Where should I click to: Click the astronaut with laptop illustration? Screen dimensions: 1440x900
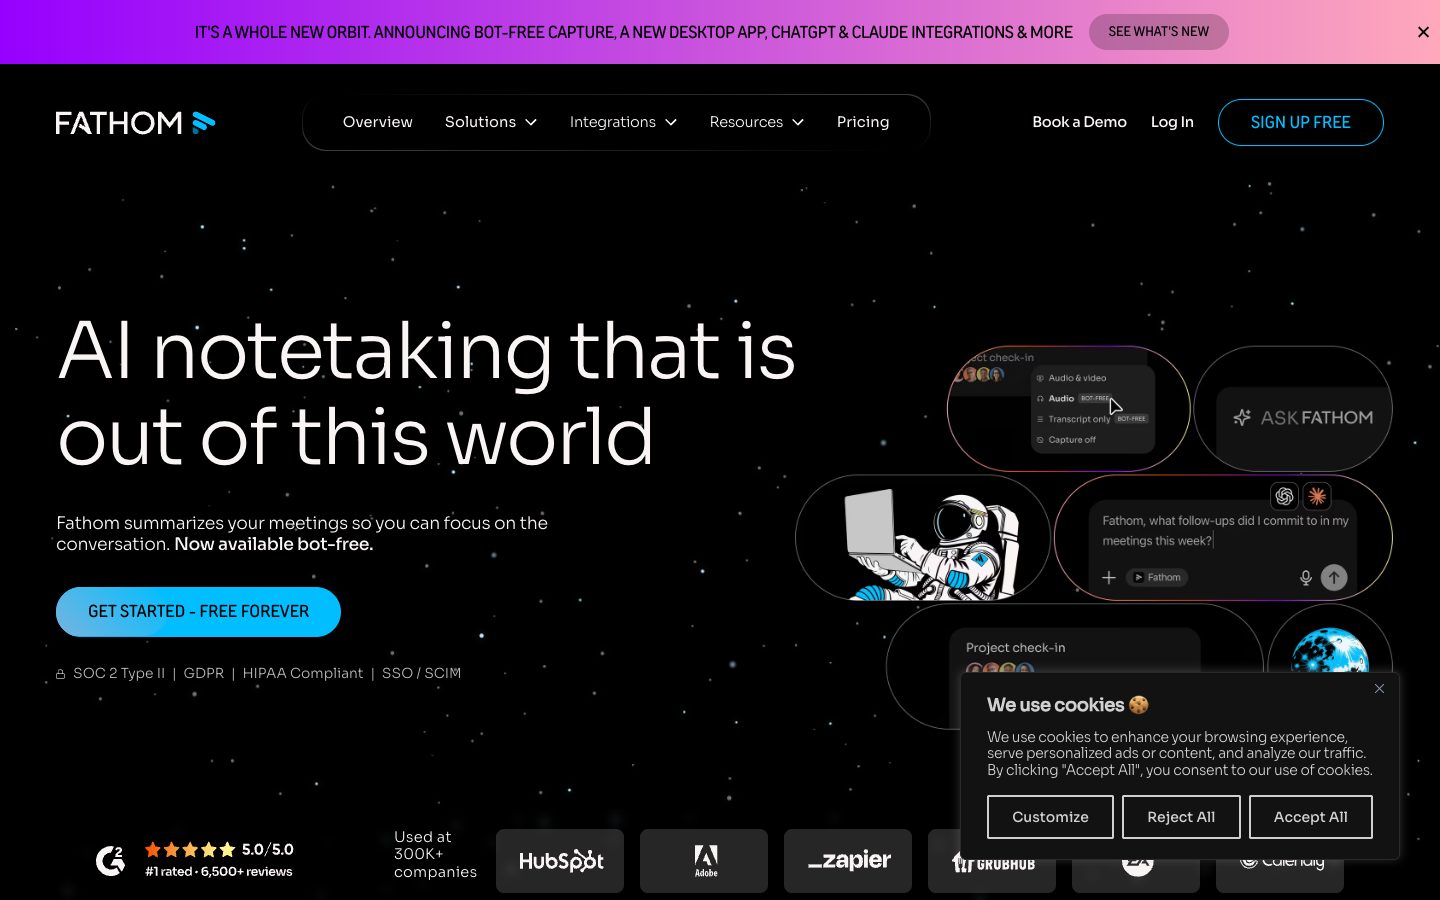coord(930,545)
